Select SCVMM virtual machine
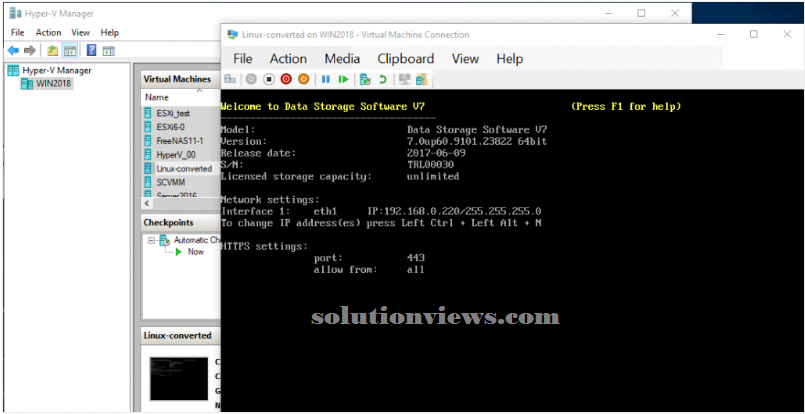 (171, 182)
